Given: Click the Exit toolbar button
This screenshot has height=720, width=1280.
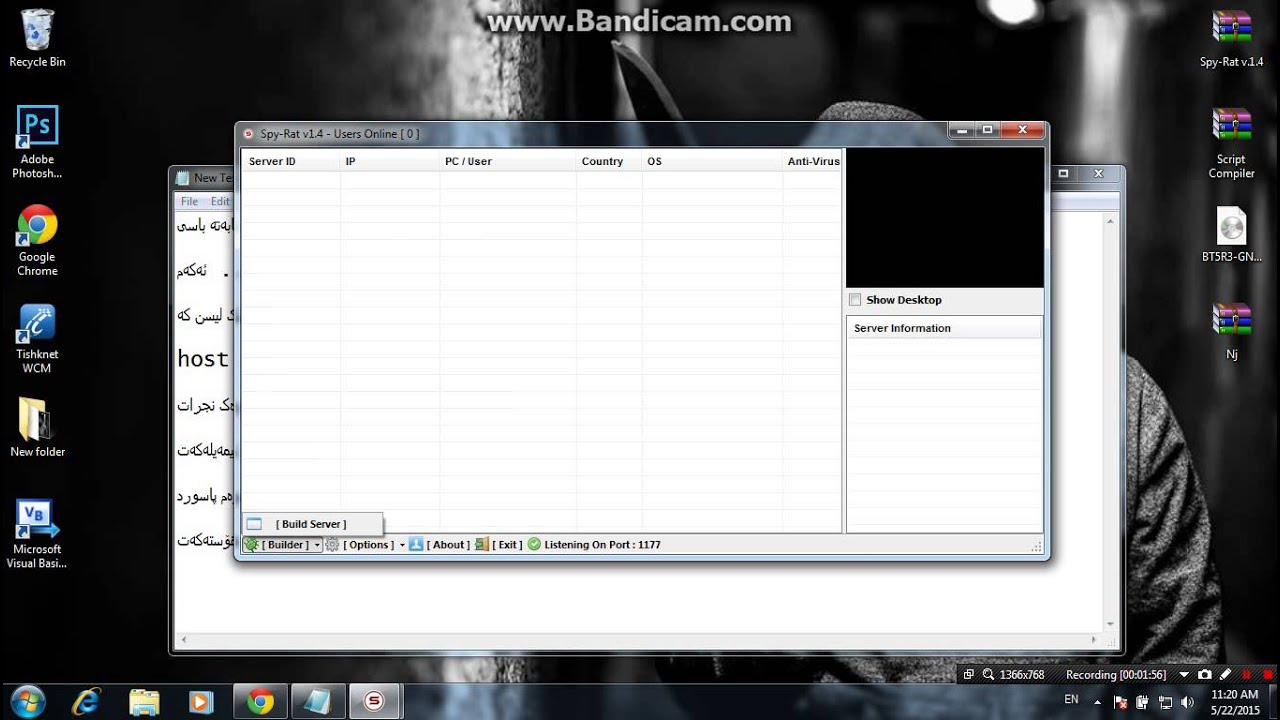Looking at the screenshot, I should tap(499, 545).
